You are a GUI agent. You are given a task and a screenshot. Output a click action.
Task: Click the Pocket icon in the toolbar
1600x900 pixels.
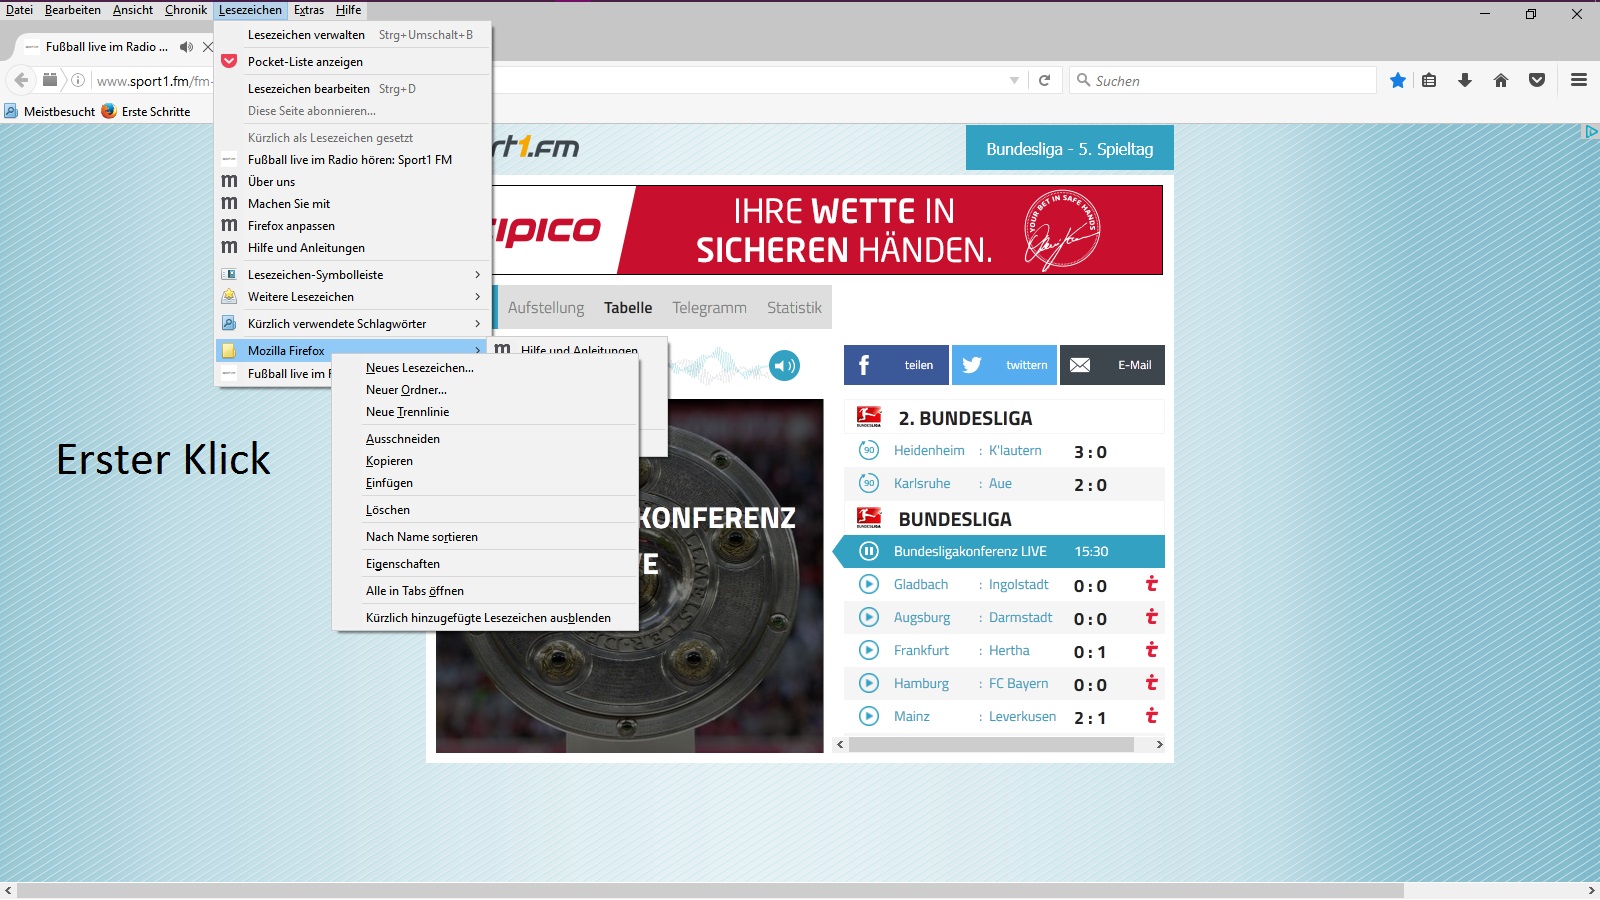coord(1537,80)
